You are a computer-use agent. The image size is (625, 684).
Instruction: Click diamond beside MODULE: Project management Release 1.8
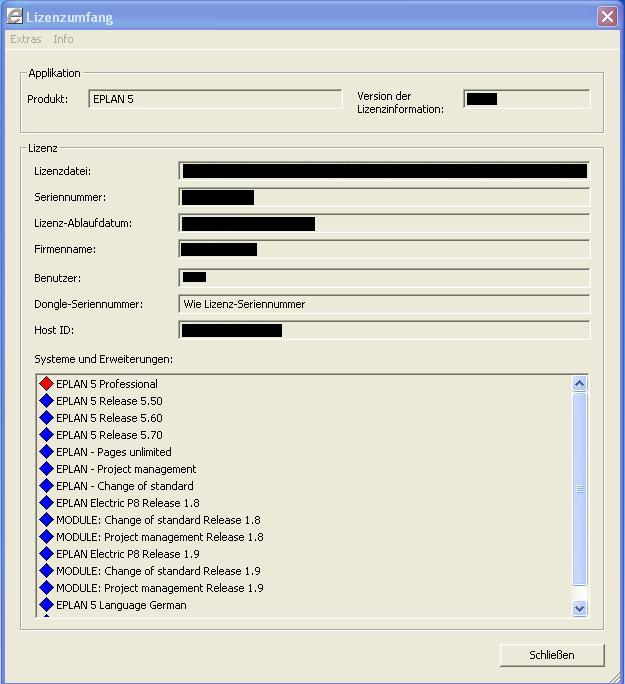pos(46,537)
